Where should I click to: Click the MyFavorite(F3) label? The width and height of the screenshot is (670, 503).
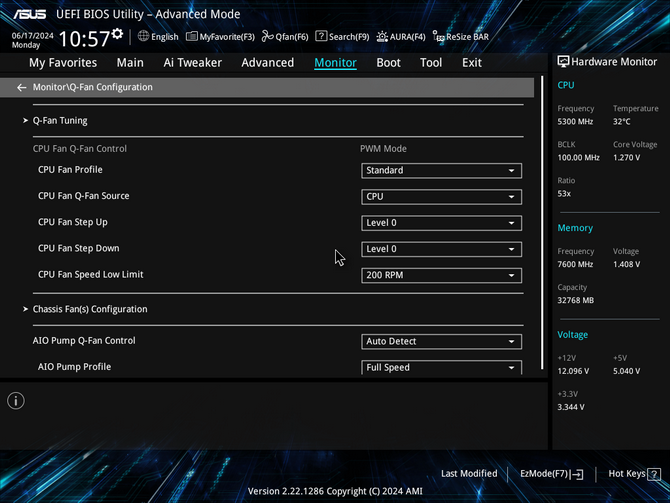pyautogui.click(x=227, y=37)
